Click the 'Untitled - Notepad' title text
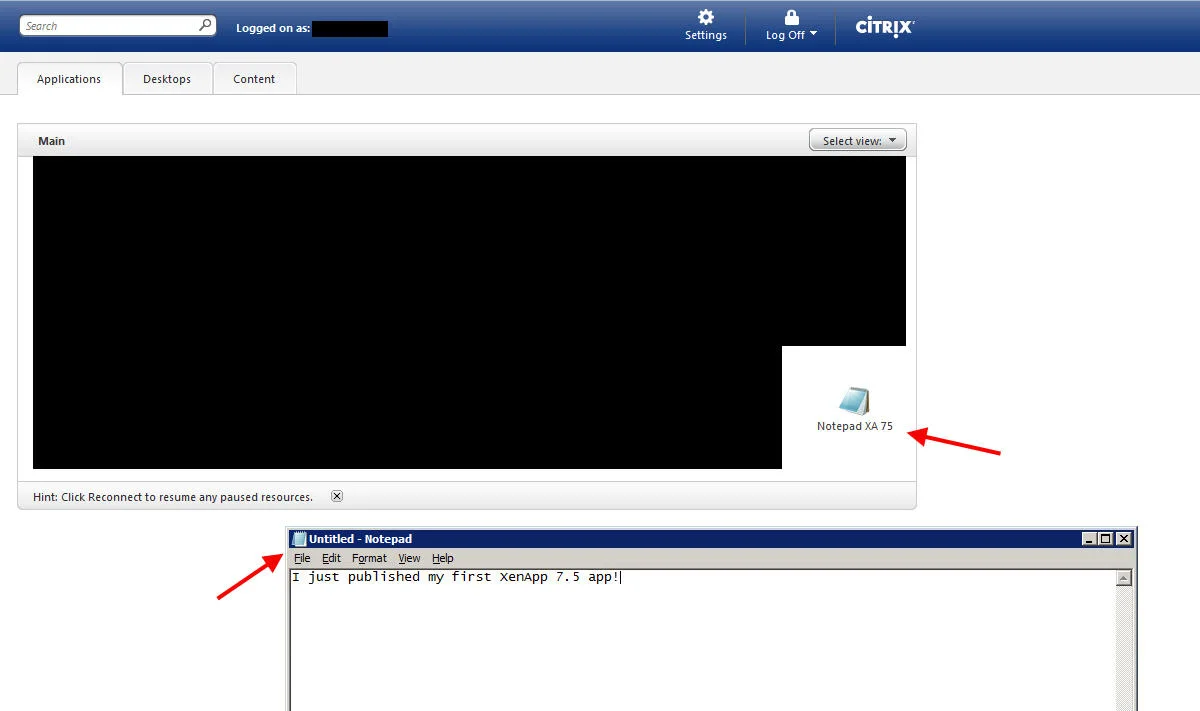This screenshot has height=711, width=1200. point(360,539)
